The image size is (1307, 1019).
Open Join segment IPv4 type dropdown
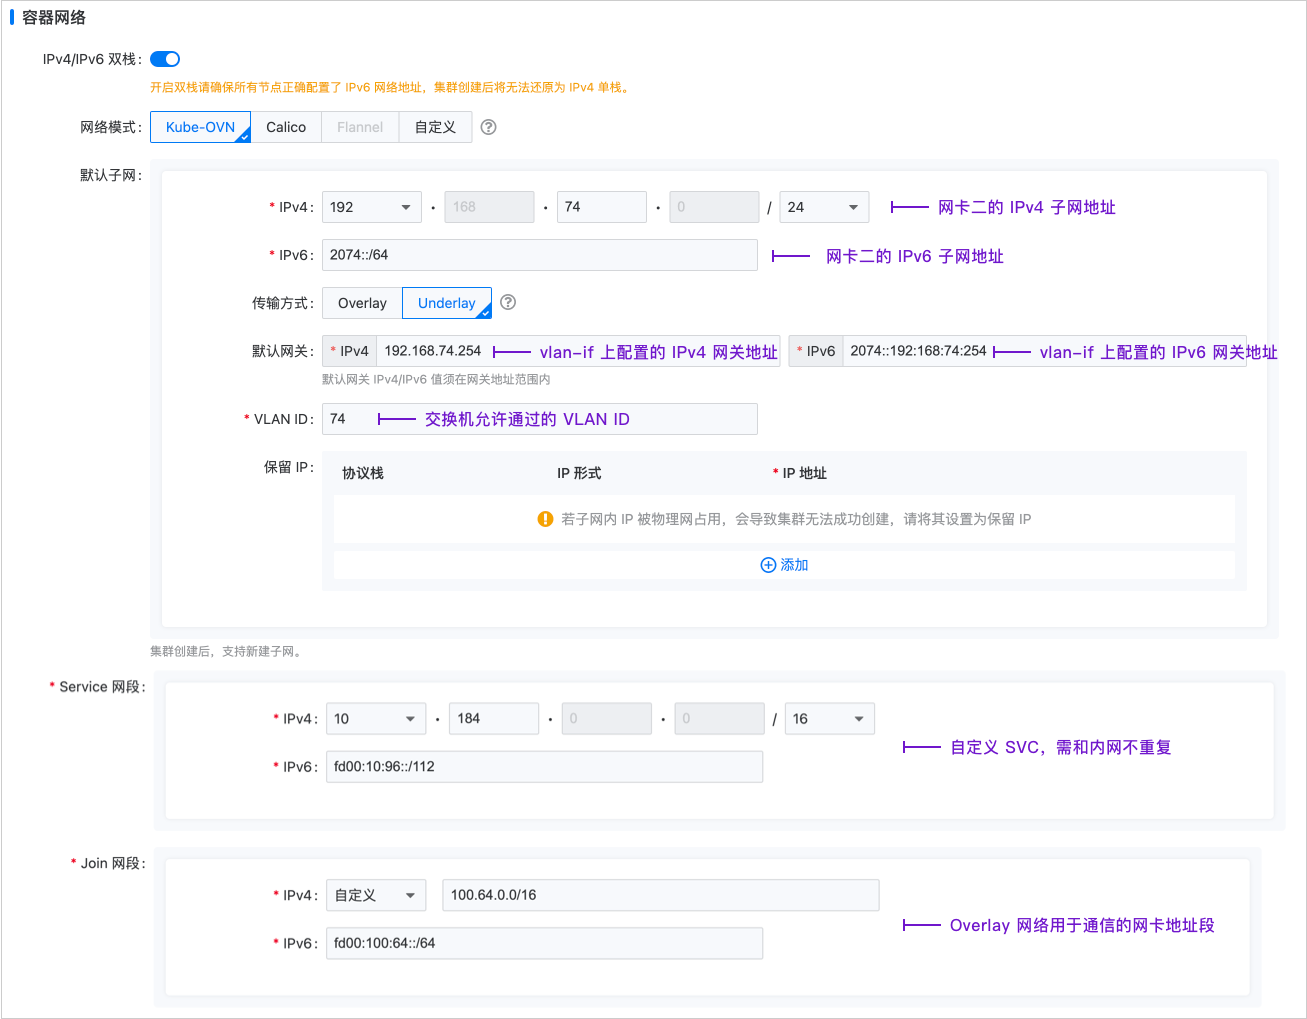click(x=375, y=895)
